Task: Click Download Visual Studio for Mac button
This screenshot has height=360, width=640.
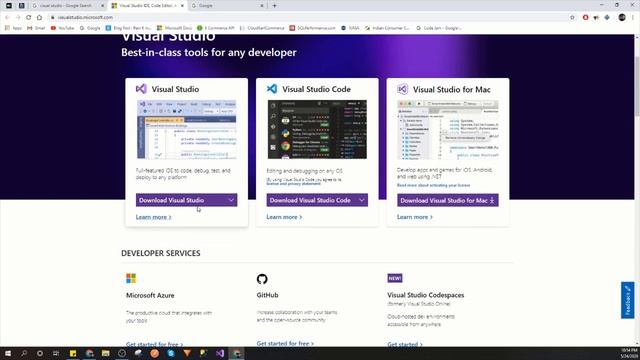Action: tap(448, 200)
